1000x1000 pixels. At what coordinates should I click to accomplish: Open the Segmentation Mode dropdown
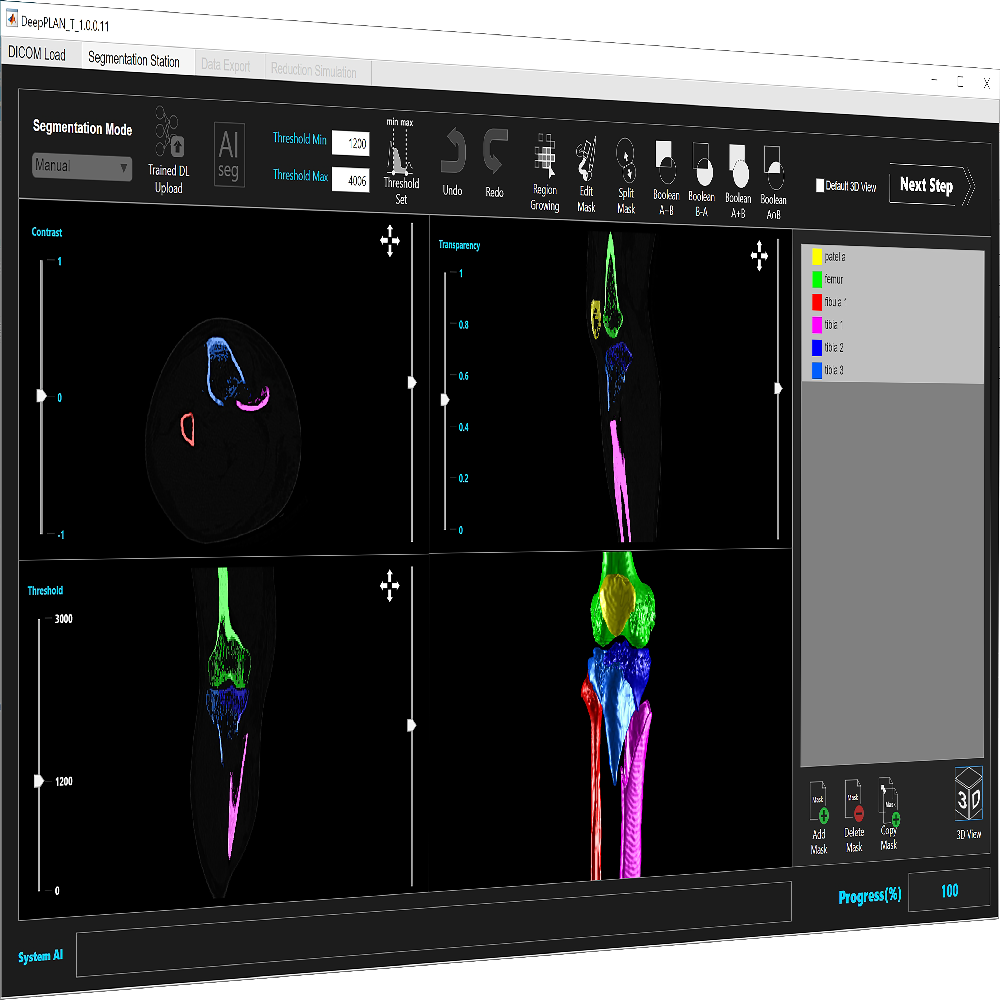click(x=82, y=166)
